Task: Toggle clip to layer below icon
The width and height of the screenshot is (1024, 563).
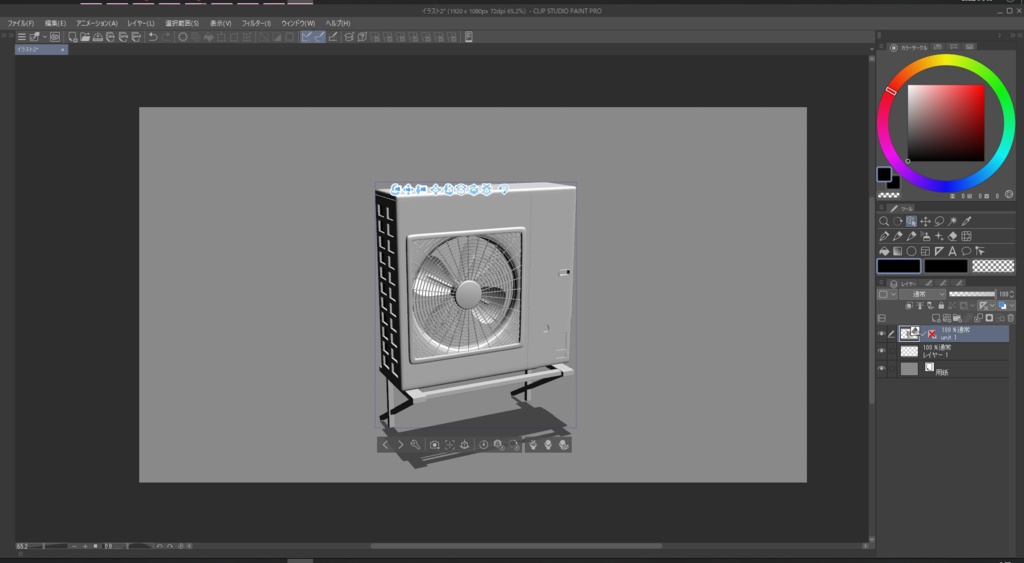Action: pos(909,306)
